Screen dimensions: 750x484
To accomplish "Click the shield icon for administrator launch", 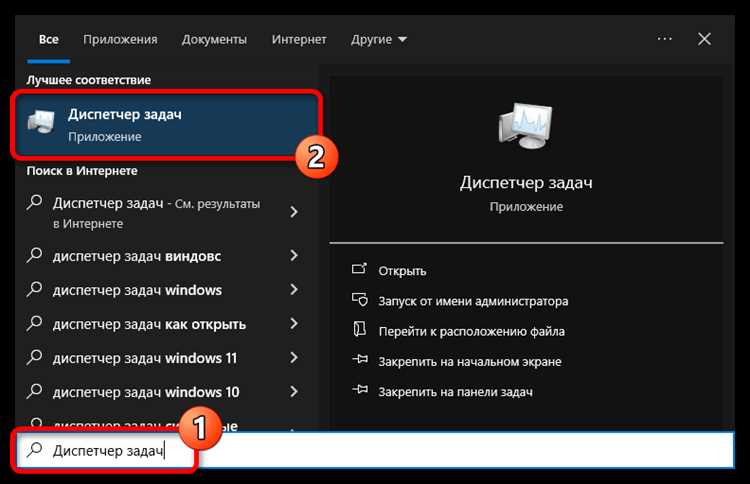I will [x=360, y=300].
